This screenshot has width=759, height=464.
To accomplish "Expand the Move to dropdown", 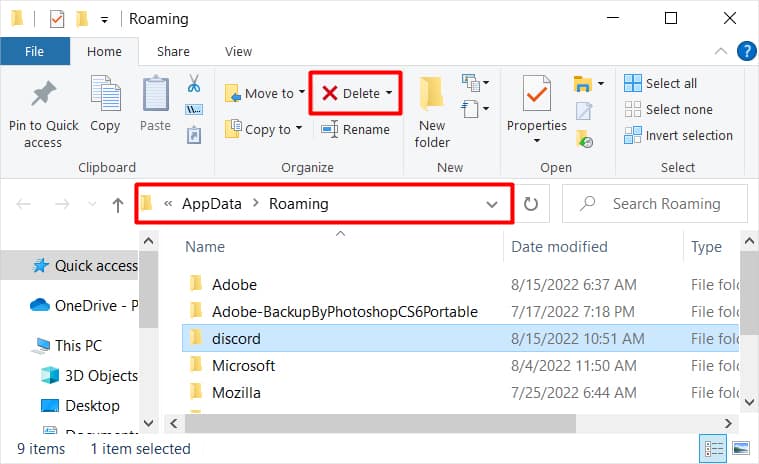I will [301, 94].
